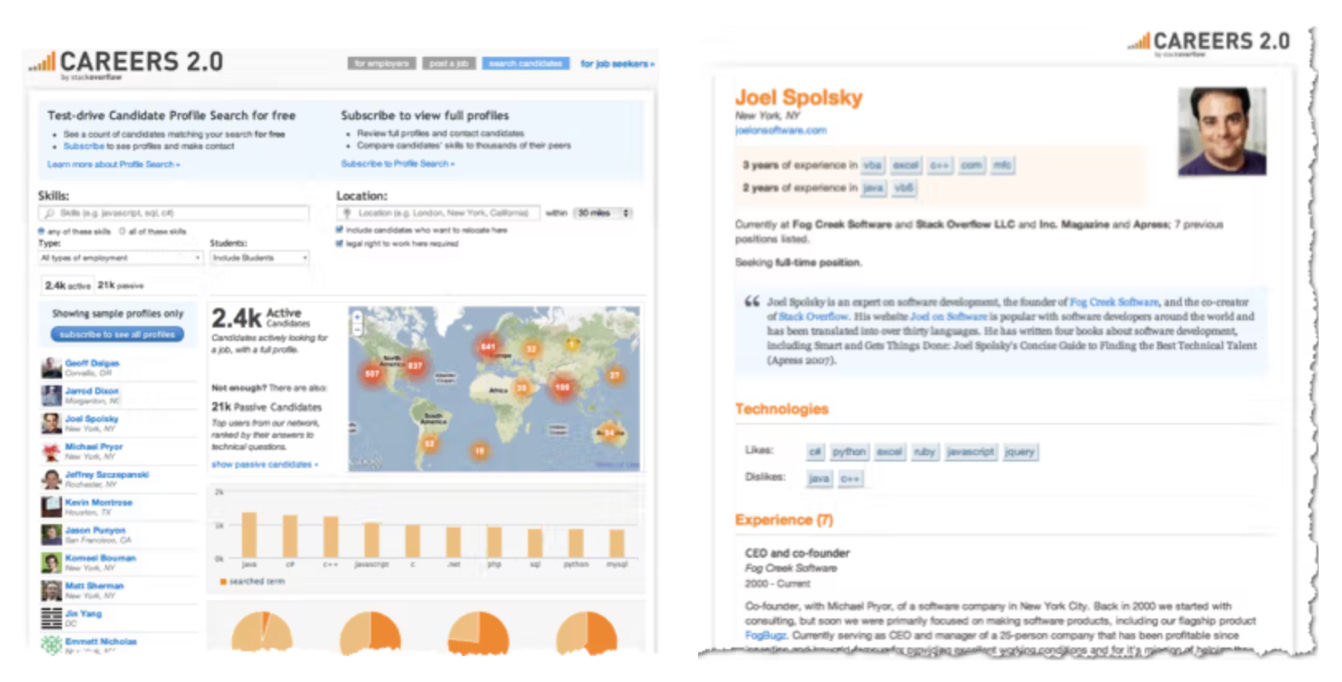Image resolution: width=1342 pixels, height=682 pixels.
Task: Click the 27 cluster marker over East Asia
Action: [x=615, y=375]
